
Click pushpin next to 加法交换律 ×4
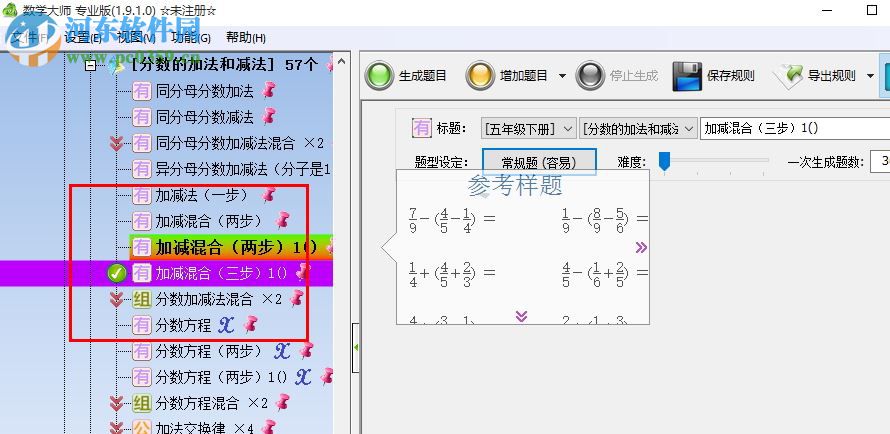(268, 427)
